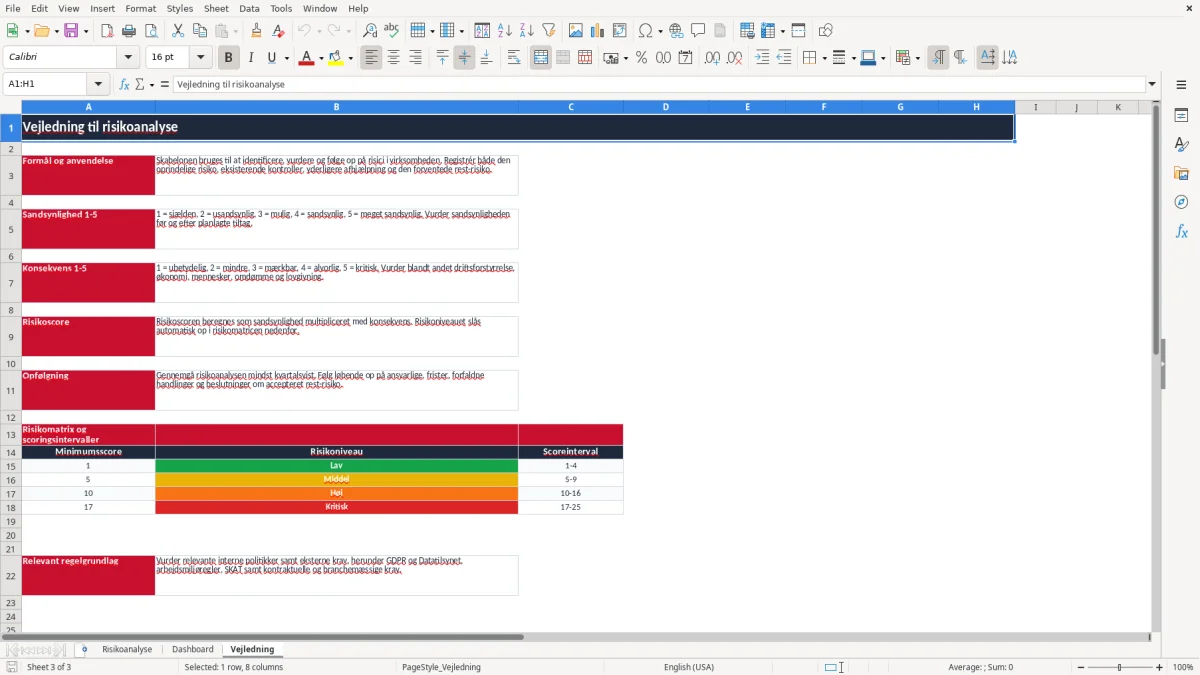Open Find & Replace tool
This screenshot has width=1200, height=675.
pos(370,31)
